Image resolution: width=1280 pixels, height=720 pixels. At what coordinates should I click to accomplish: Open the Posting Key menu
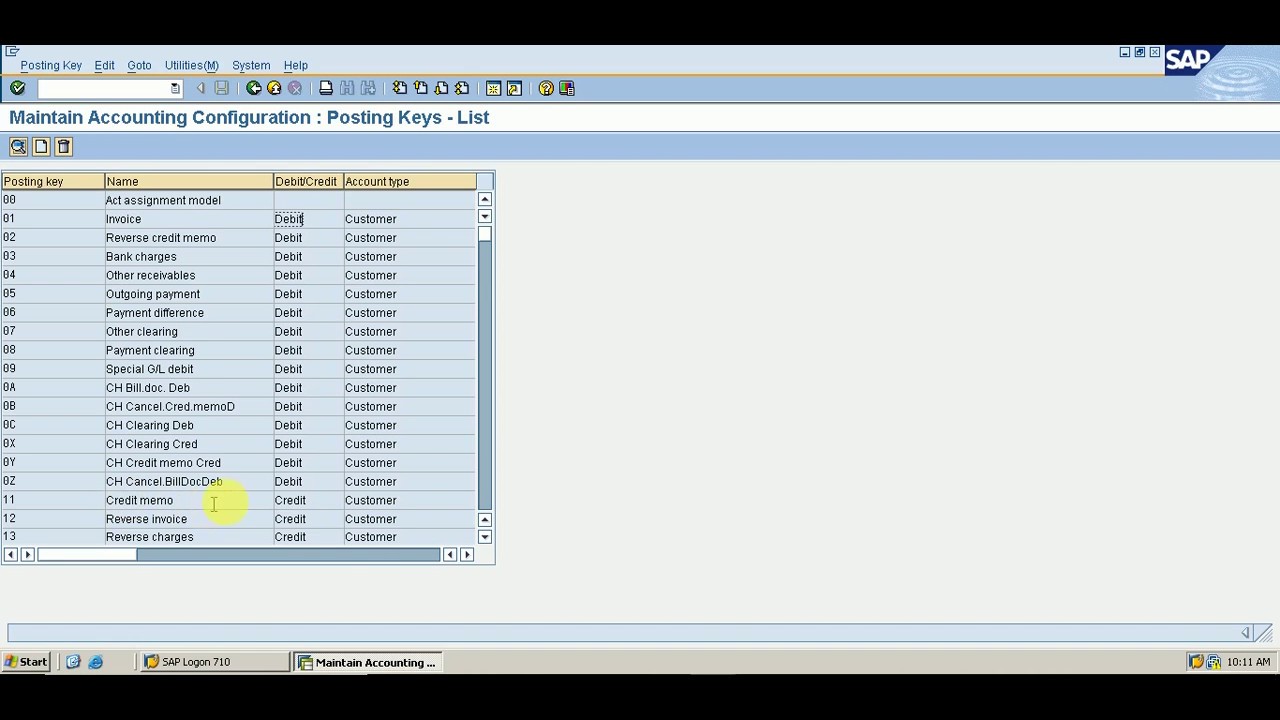point(51,65)
